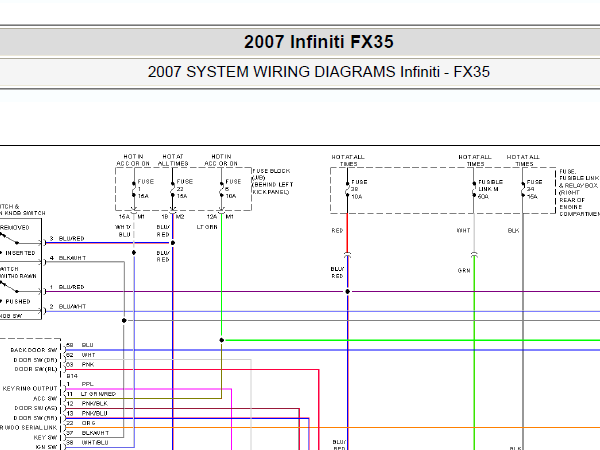Click the "BLK" label under FUSE 34
Screen dimensions: 600x450
pos(513,230)
